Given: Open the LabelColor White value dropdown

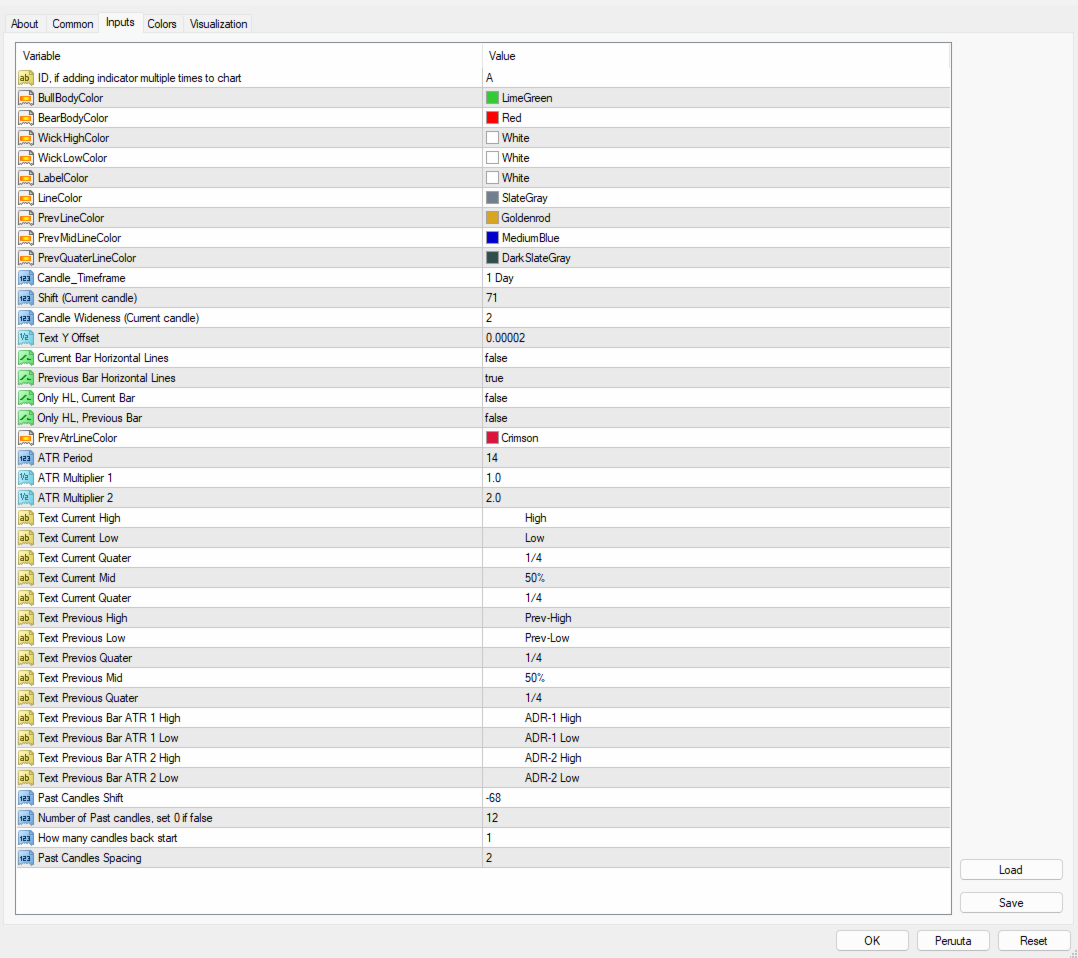Looking at the screenshot, I should (x=716, y=177).
